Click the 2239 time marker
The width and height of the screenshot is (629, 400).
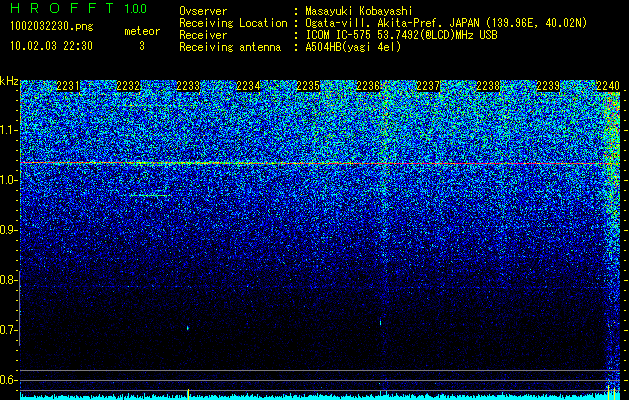click(x=548, y=86)
